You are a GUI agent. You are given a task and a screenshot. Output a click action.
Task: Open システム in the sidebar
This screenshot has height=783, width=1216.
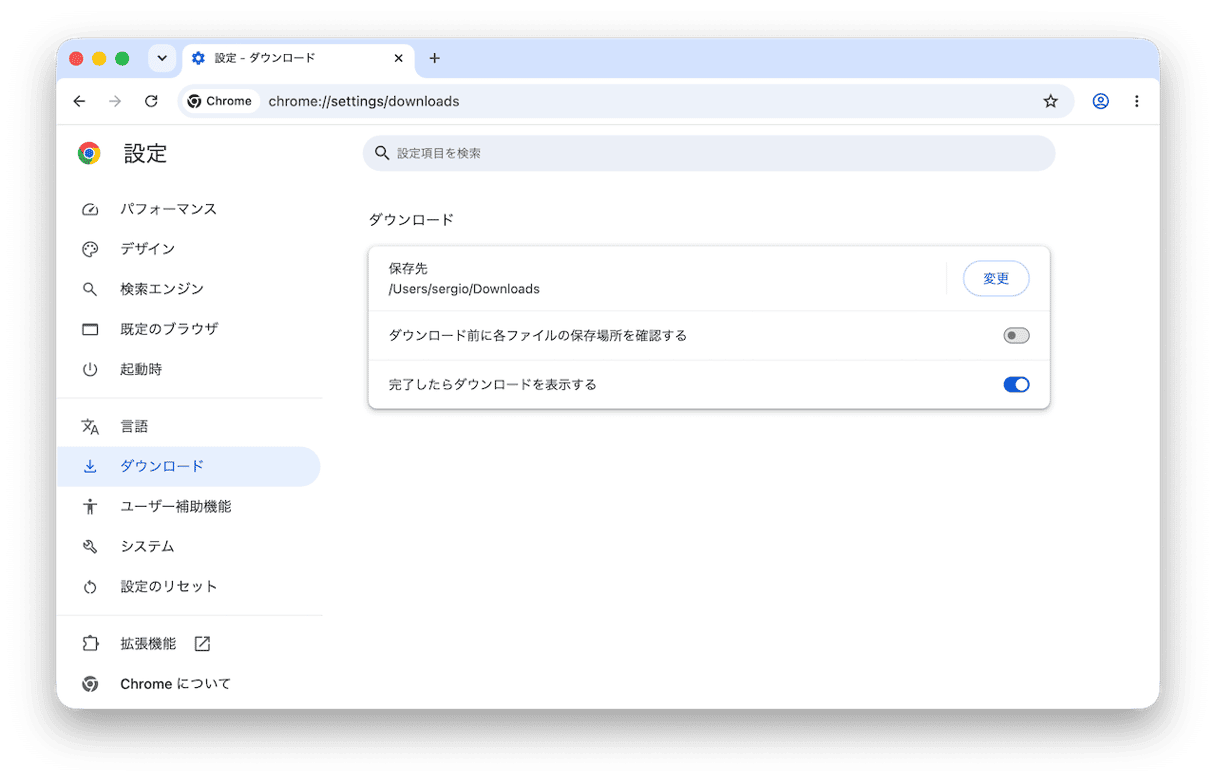tap(188, 547)
